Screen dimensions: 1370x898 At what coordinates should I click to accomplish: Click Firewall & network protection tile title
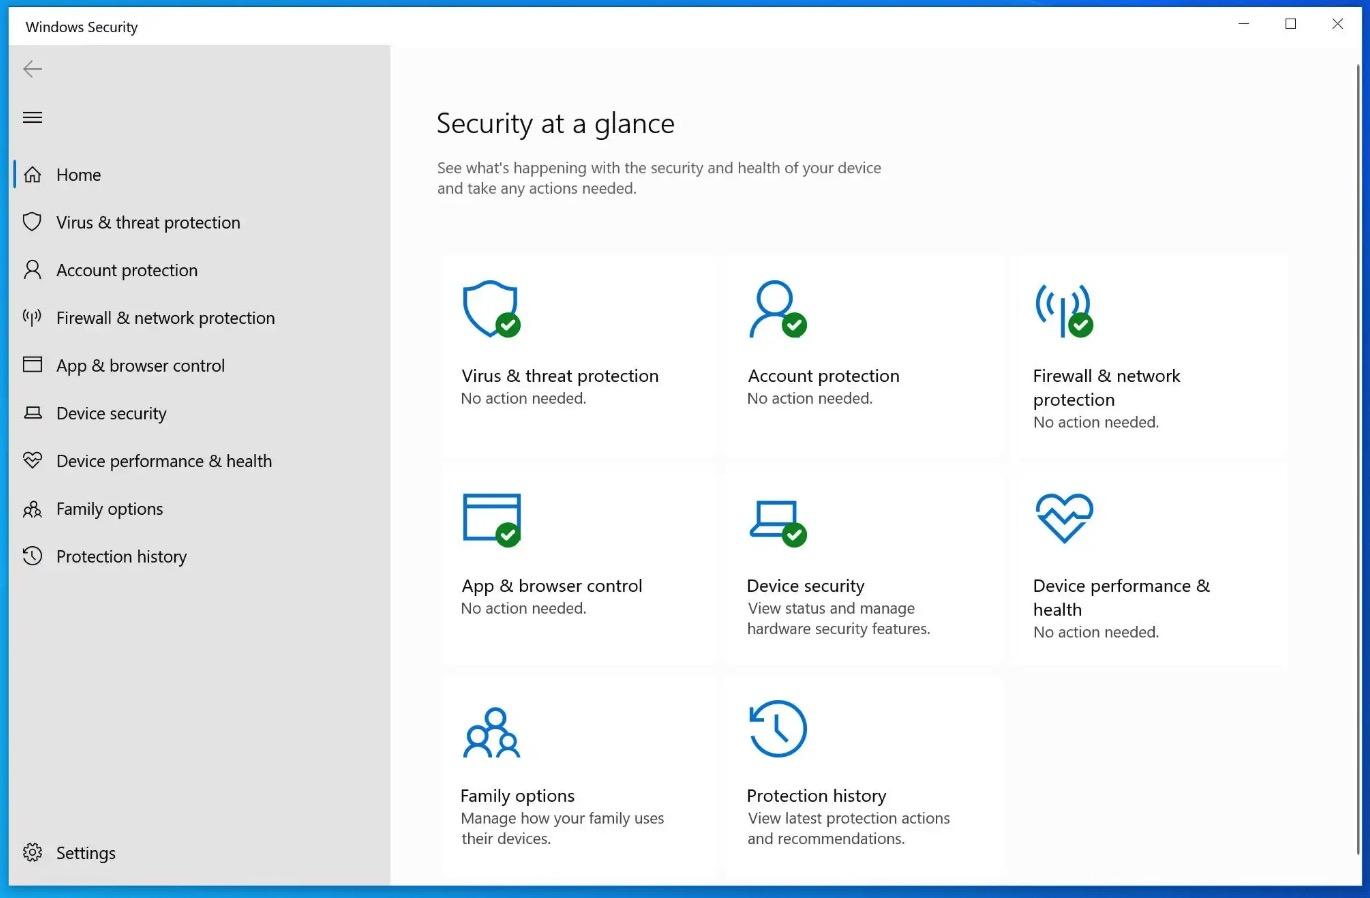[x=1106, y=388]
